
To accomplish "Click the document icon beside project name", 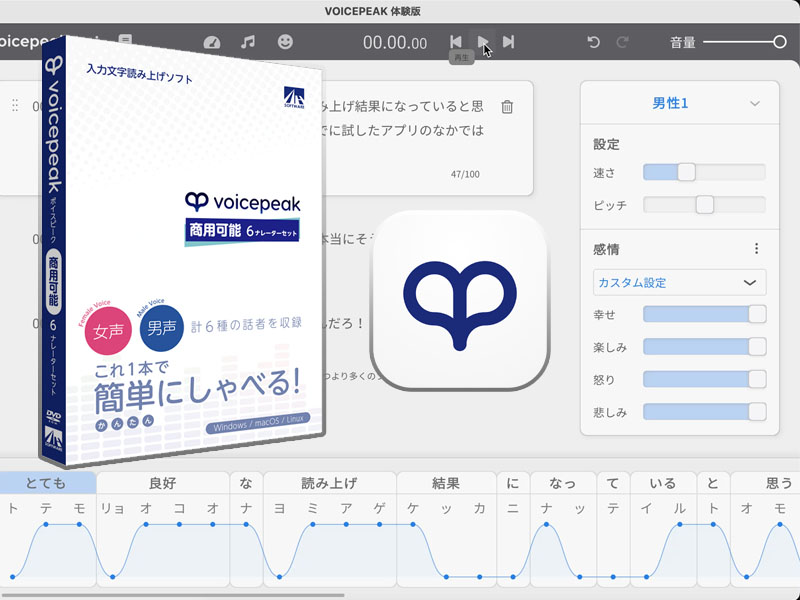I will 125,39.
